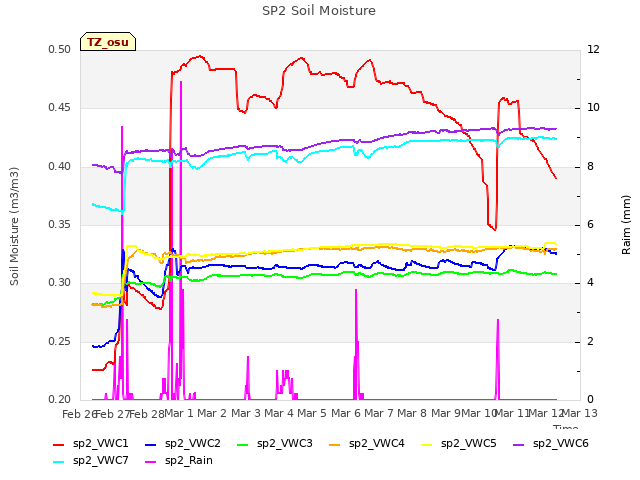Click the TZ_osu annotation label

click(x=108, y=42)
